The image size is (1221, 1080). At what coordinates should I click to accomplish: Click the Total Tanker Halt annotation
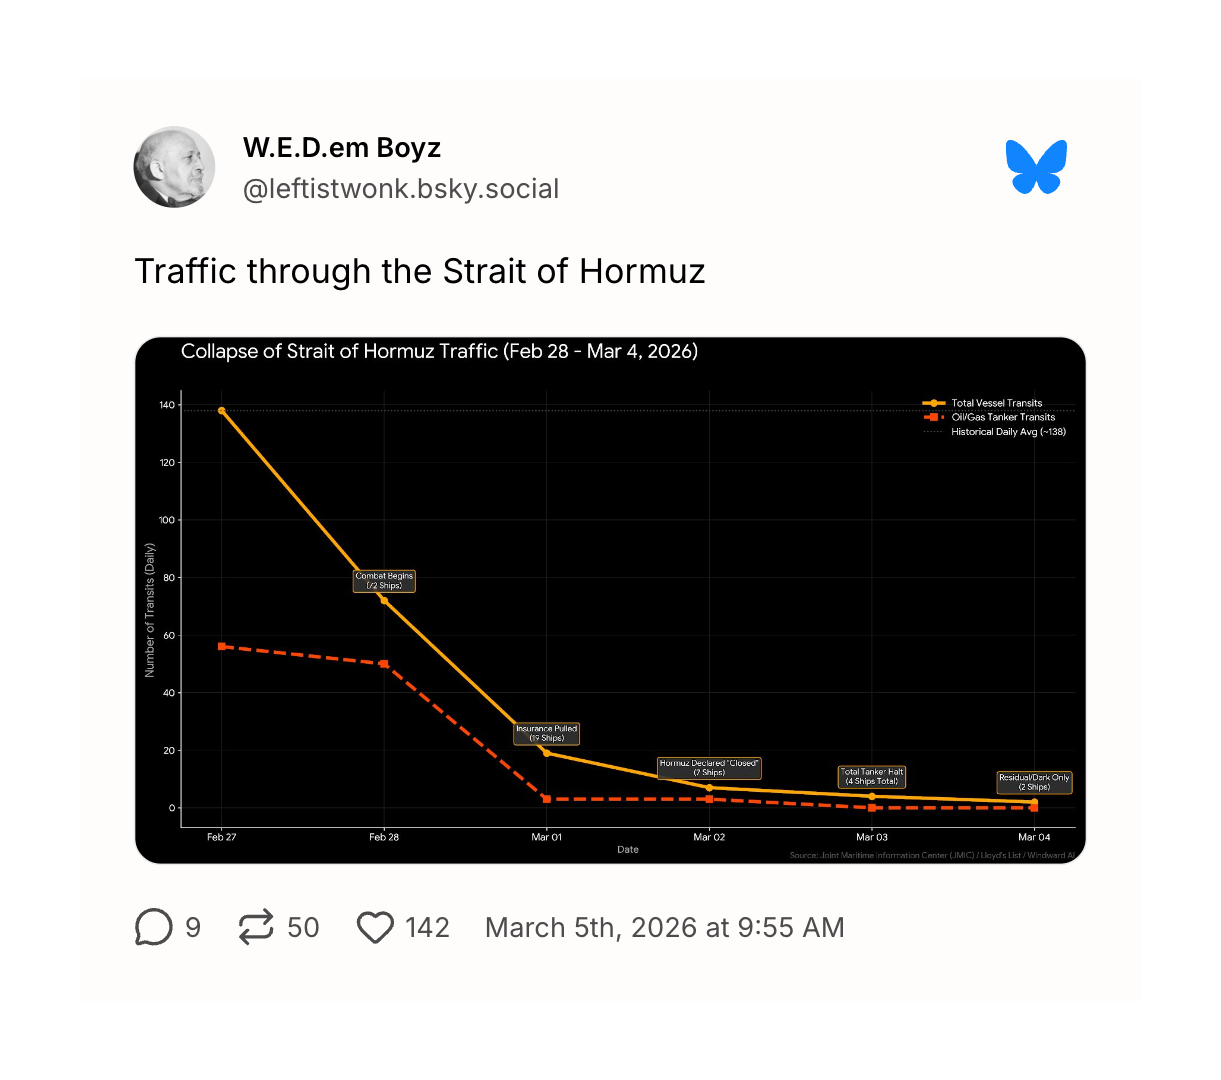[872, 777]
